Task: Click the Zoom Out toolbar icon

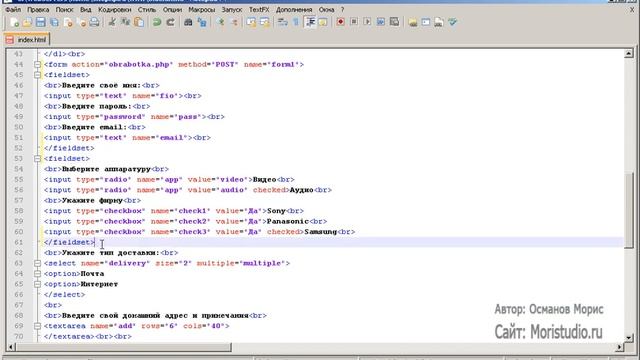Action: tap(234, 22)
